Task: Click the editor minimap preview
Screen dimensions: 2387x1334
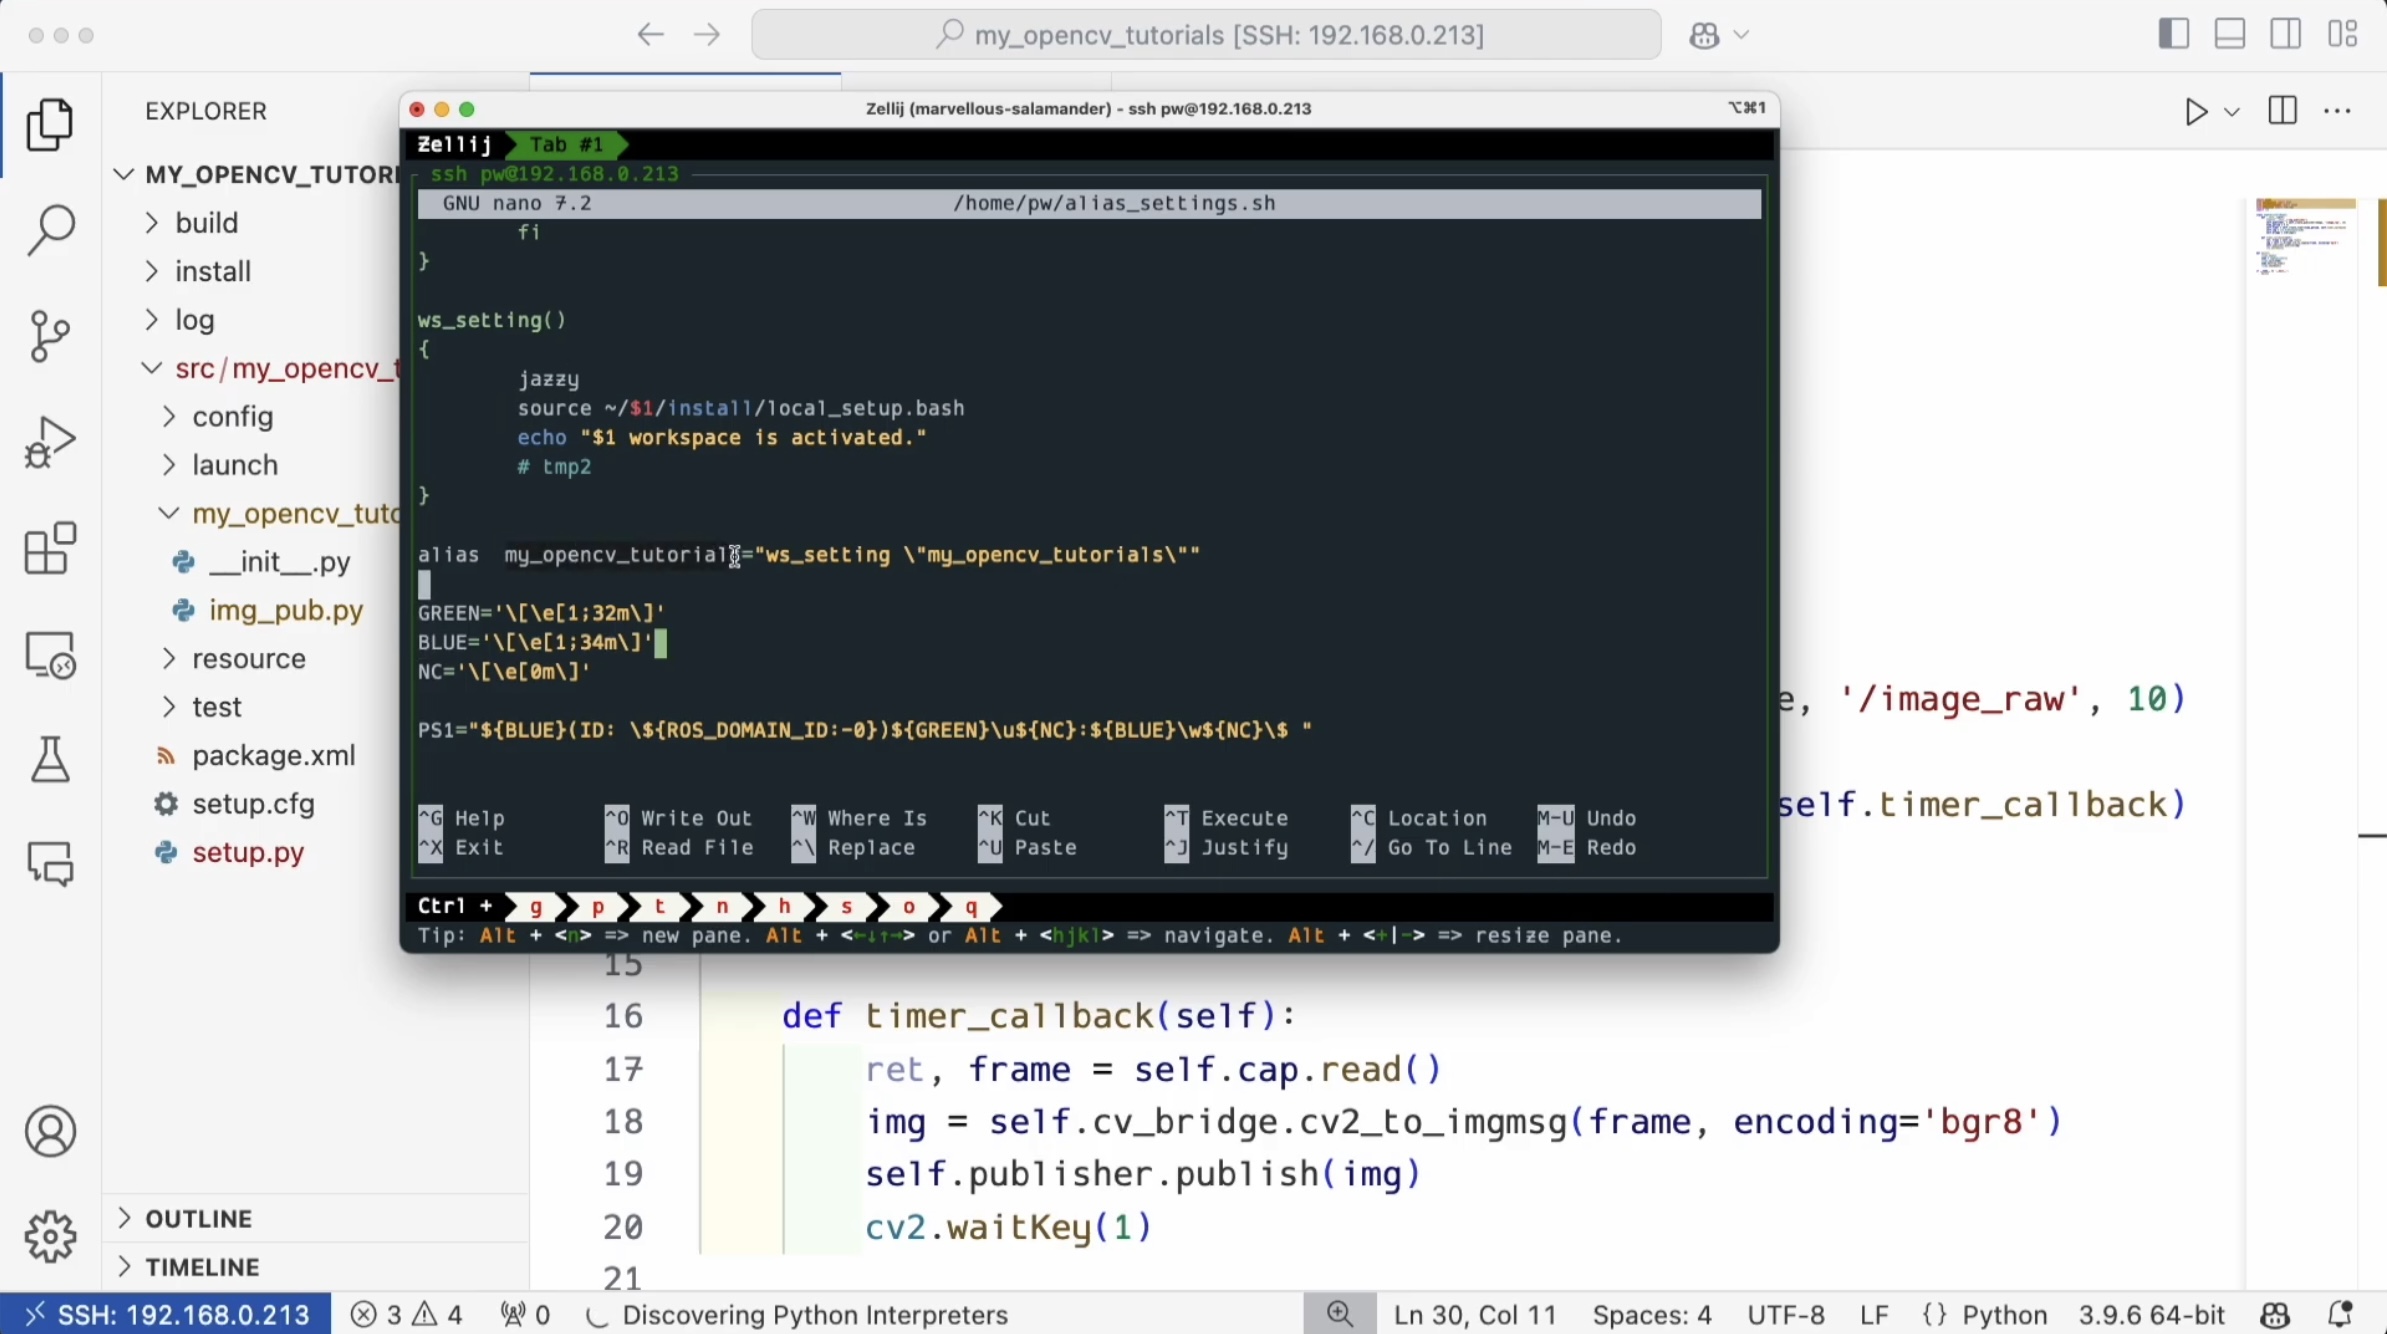Action: point(2303,237)
